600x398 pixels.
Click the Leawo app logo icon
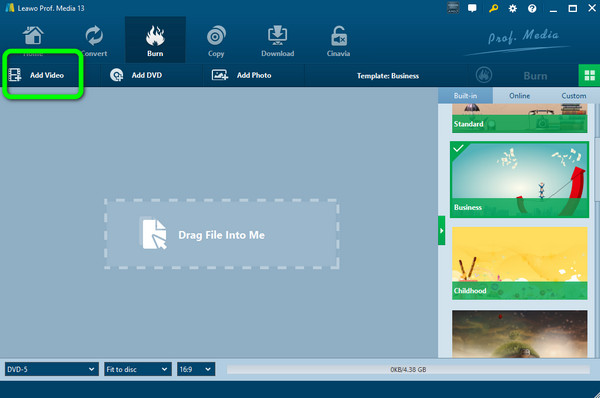pos(10,8)
